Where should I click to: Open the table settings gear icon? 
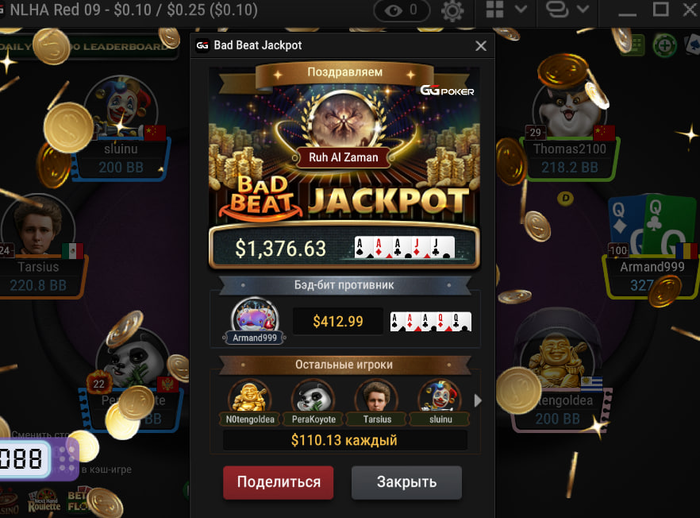tap(452, 11)
